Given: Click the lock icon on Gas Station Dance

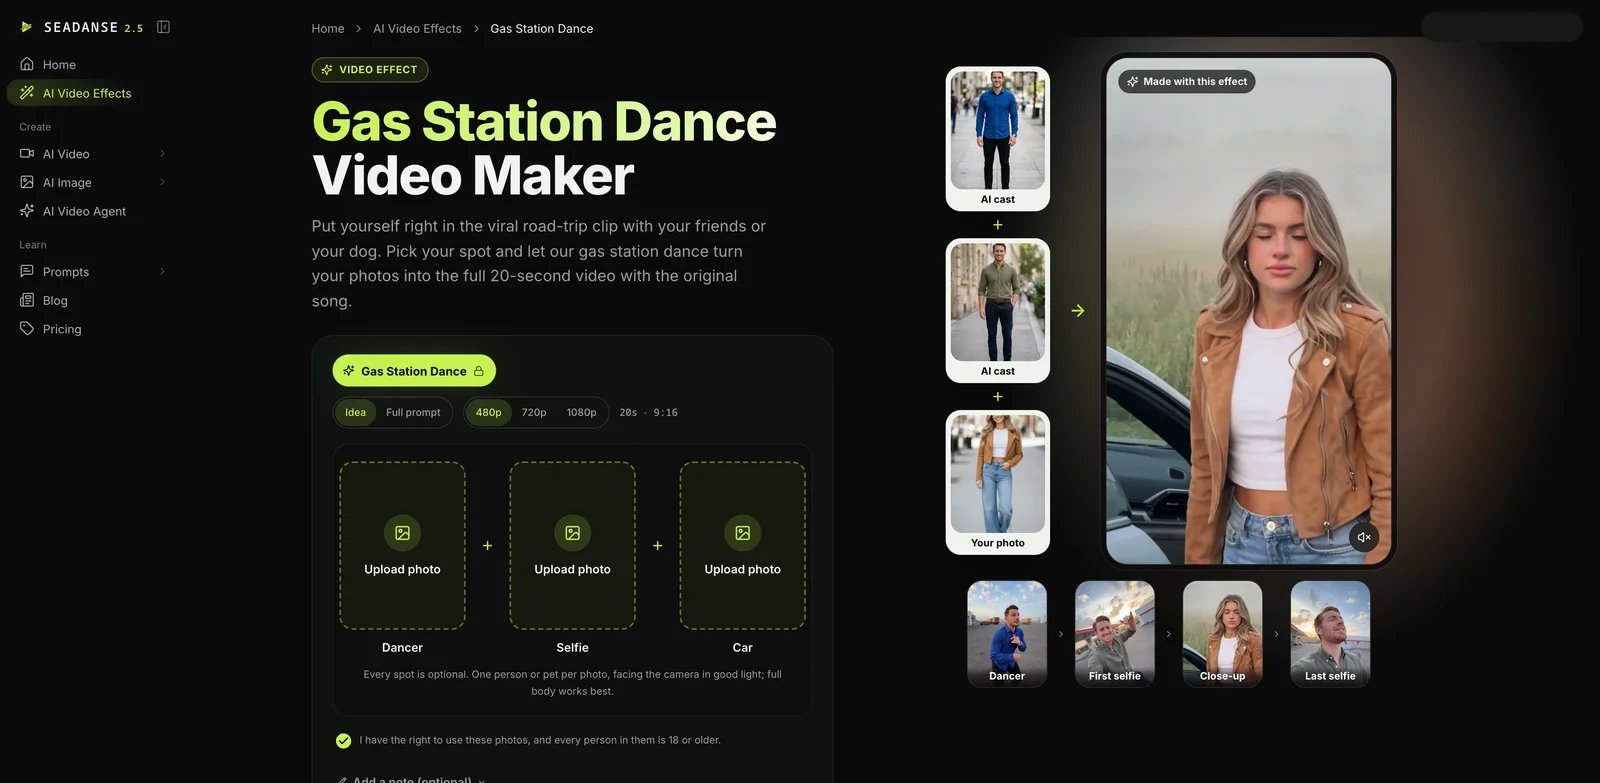Looking at the screenshot, I should tap(479, 371).
